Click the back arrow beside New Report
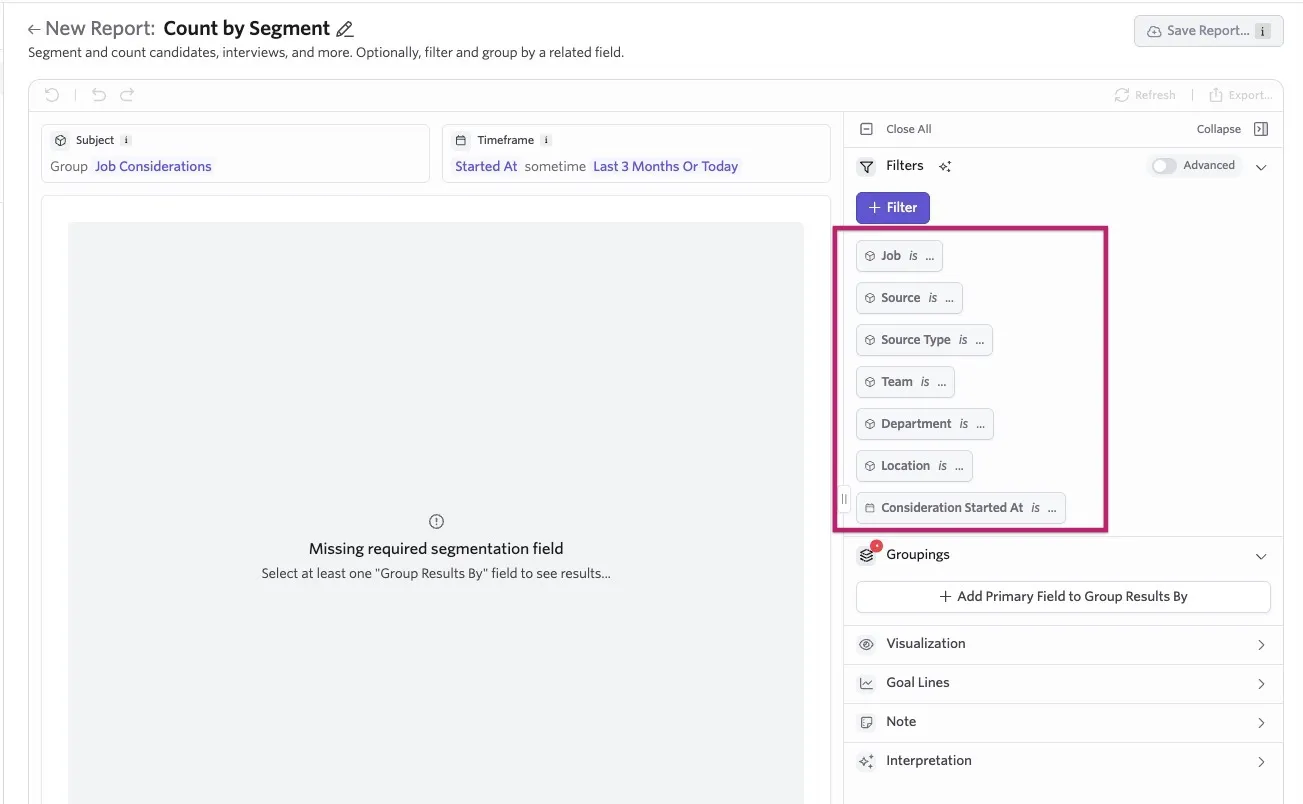This screenshot has height=804, width=1303. click(34, 30)
